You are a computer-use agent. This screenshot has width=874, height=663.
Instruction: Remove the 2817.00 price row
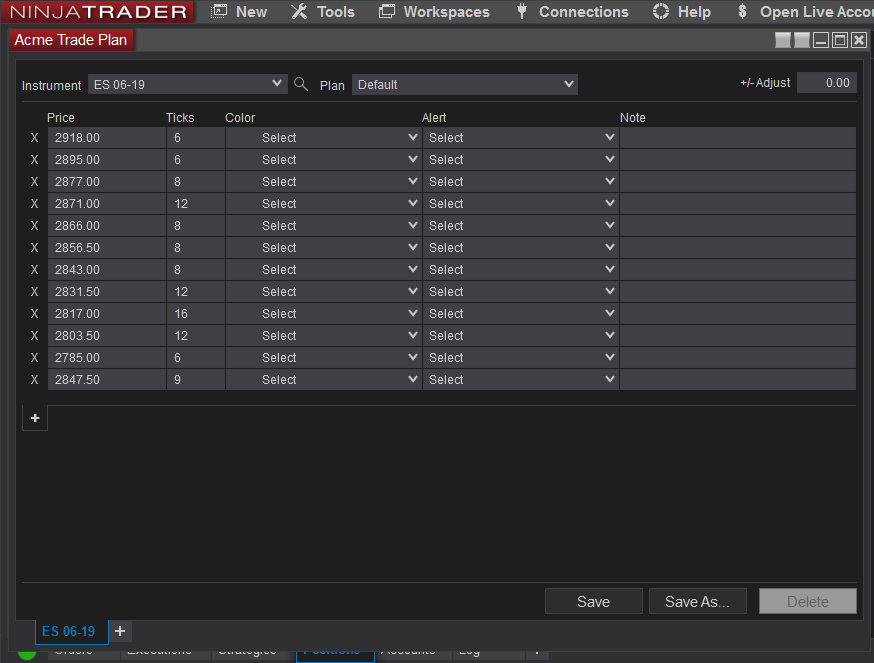(35, 314)
